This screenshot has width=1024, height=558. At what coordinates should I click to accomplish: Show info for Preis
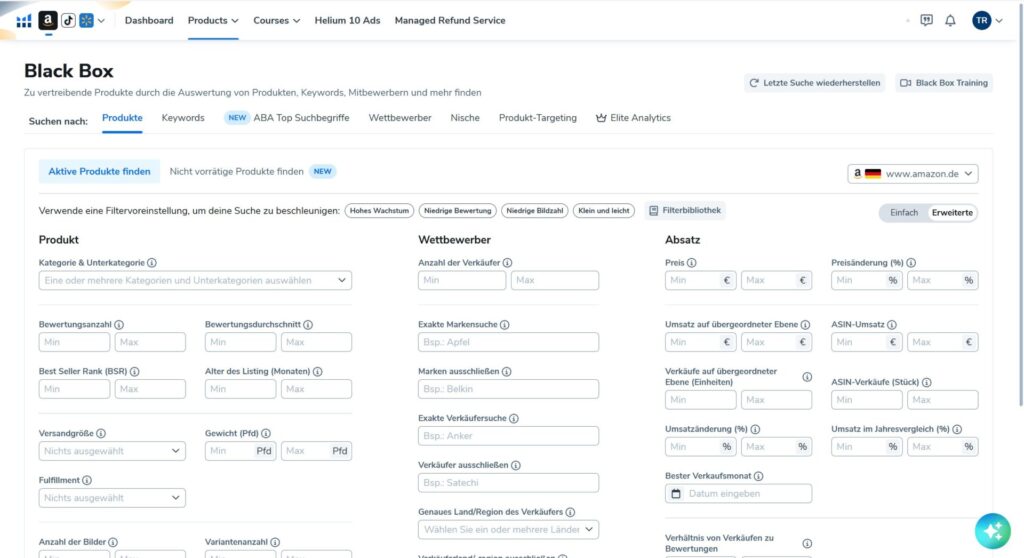point(692,263)
